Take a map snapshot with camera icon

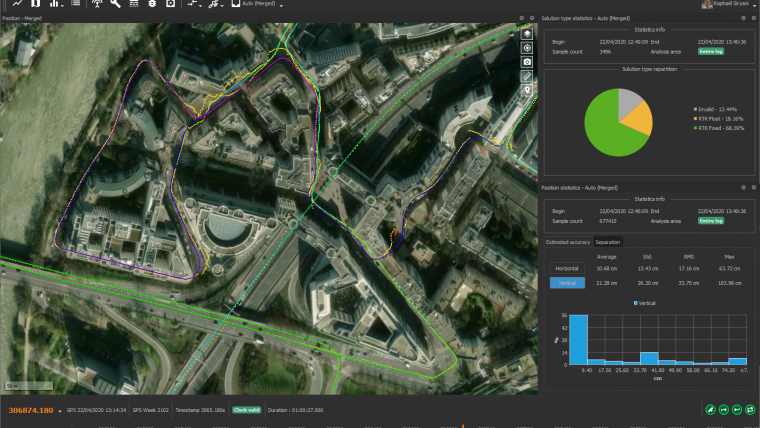pos(527,62)
